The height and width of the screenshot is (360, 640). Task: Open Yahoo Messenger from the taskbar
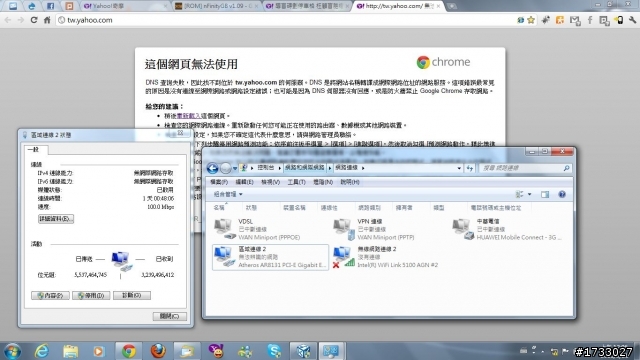tap(216, 351)
